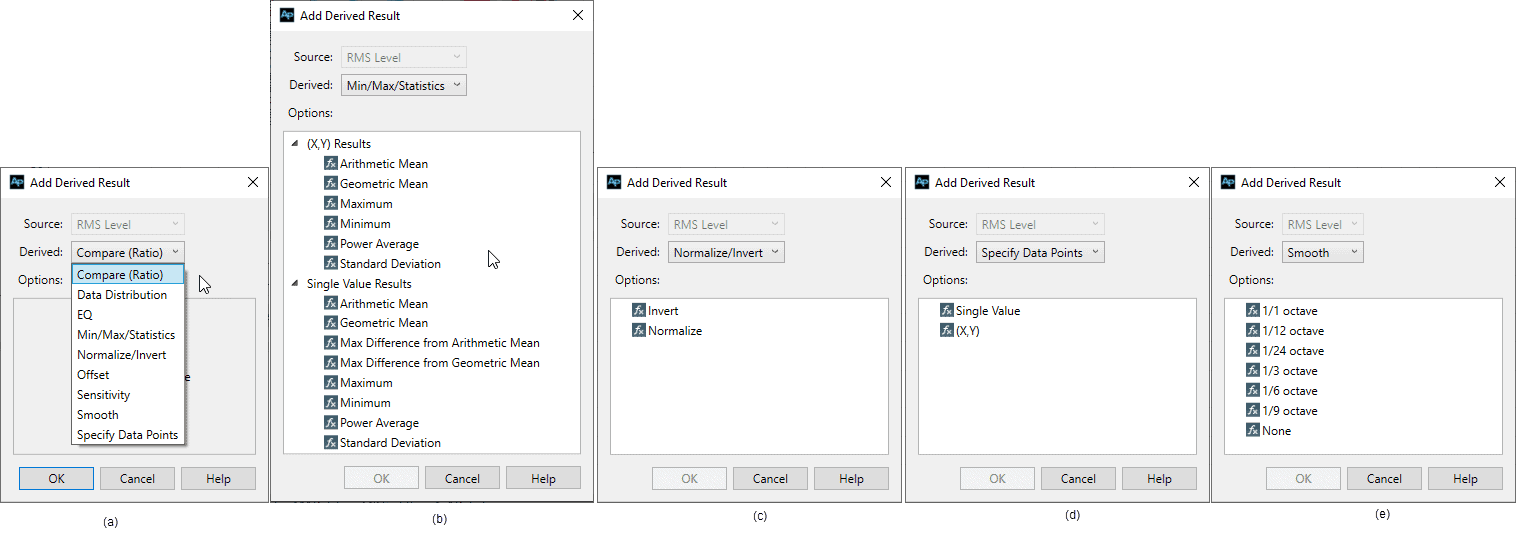Select Offset in the dropdown list

[x=94, y=375]
